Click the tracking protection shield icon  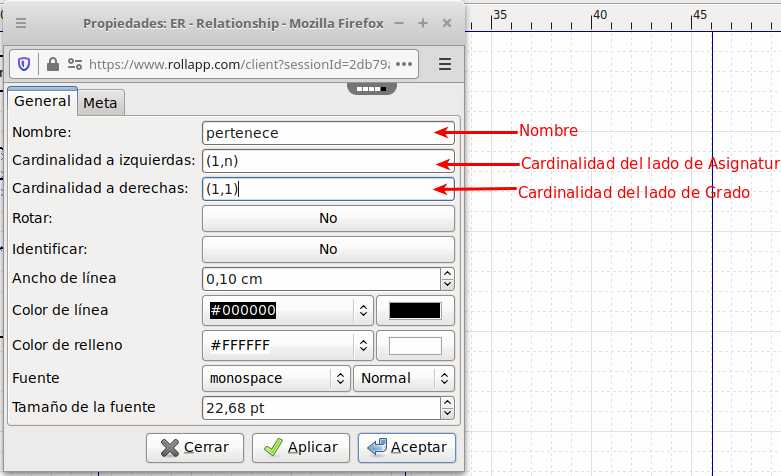coord(24,64)
